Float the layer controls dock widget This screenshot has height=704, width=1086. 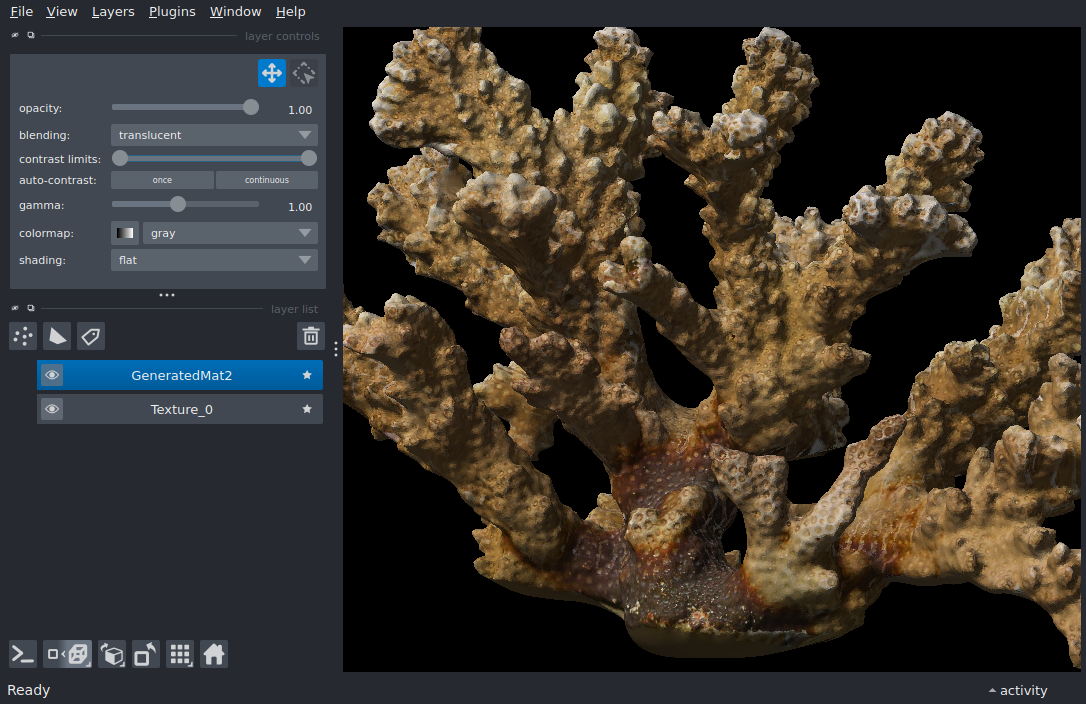[30, 35]
